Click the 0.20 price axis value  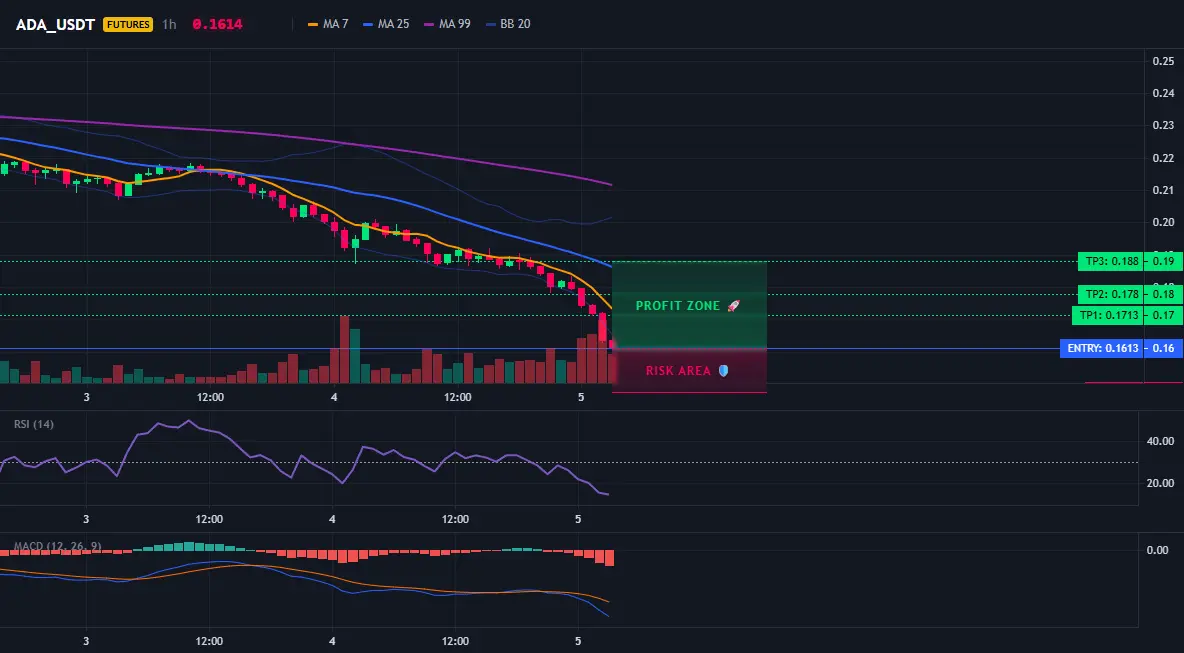coord(1164,222)
